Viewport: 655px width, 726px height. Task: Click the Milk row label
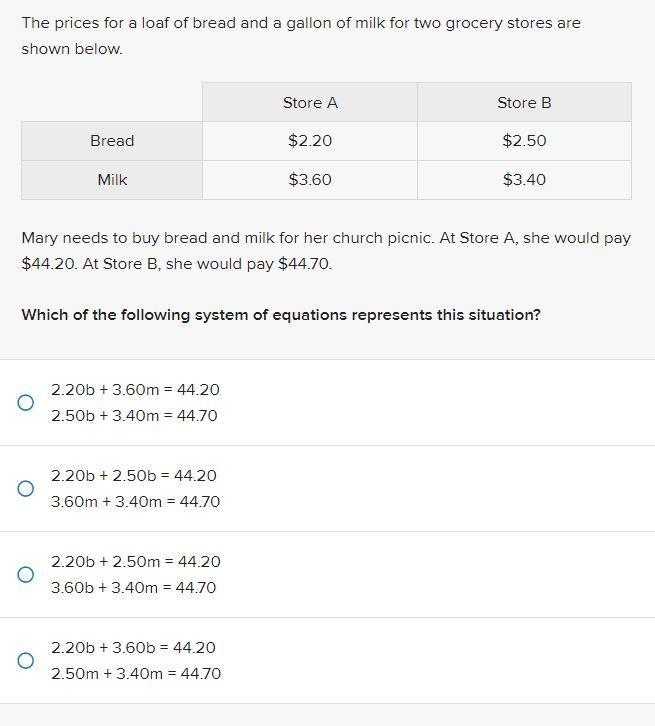pos(112,180)
